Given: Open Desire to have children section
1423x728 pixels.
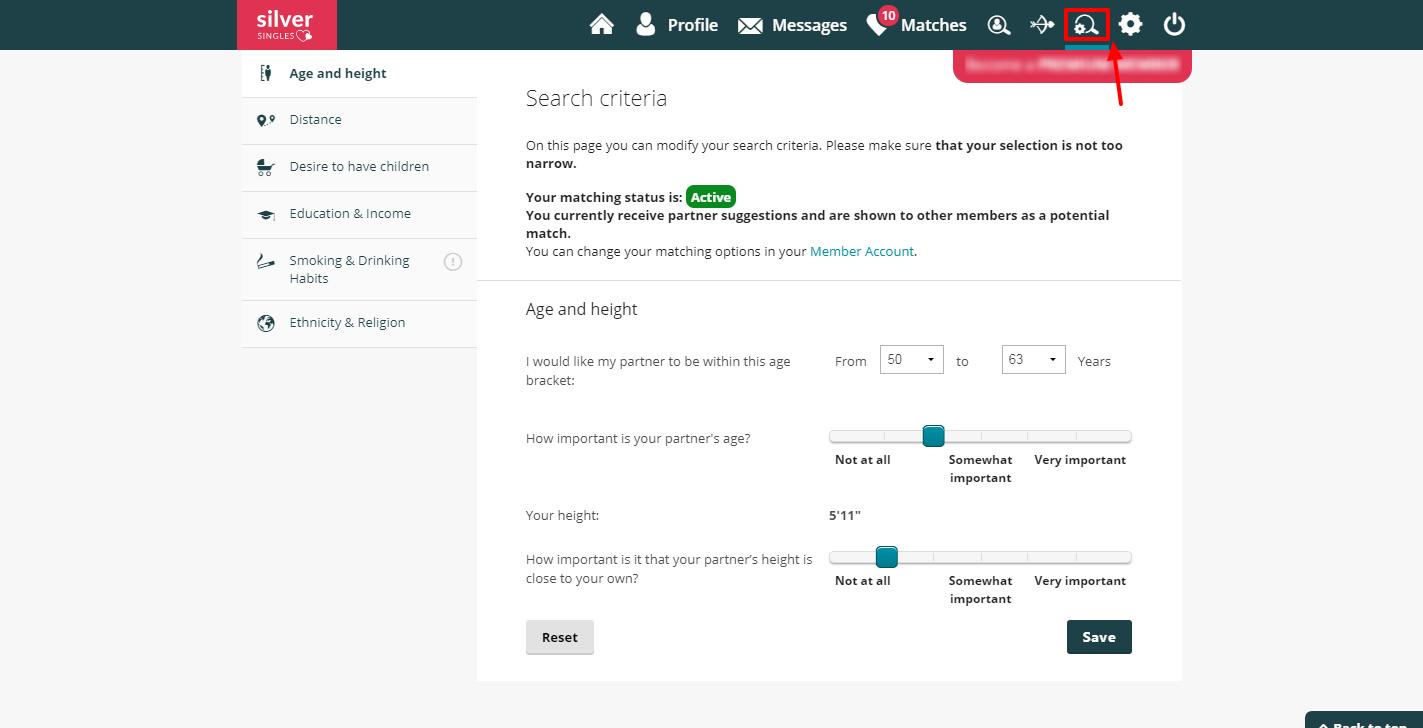Looking at the screenshot, I should tap(359, 167).
